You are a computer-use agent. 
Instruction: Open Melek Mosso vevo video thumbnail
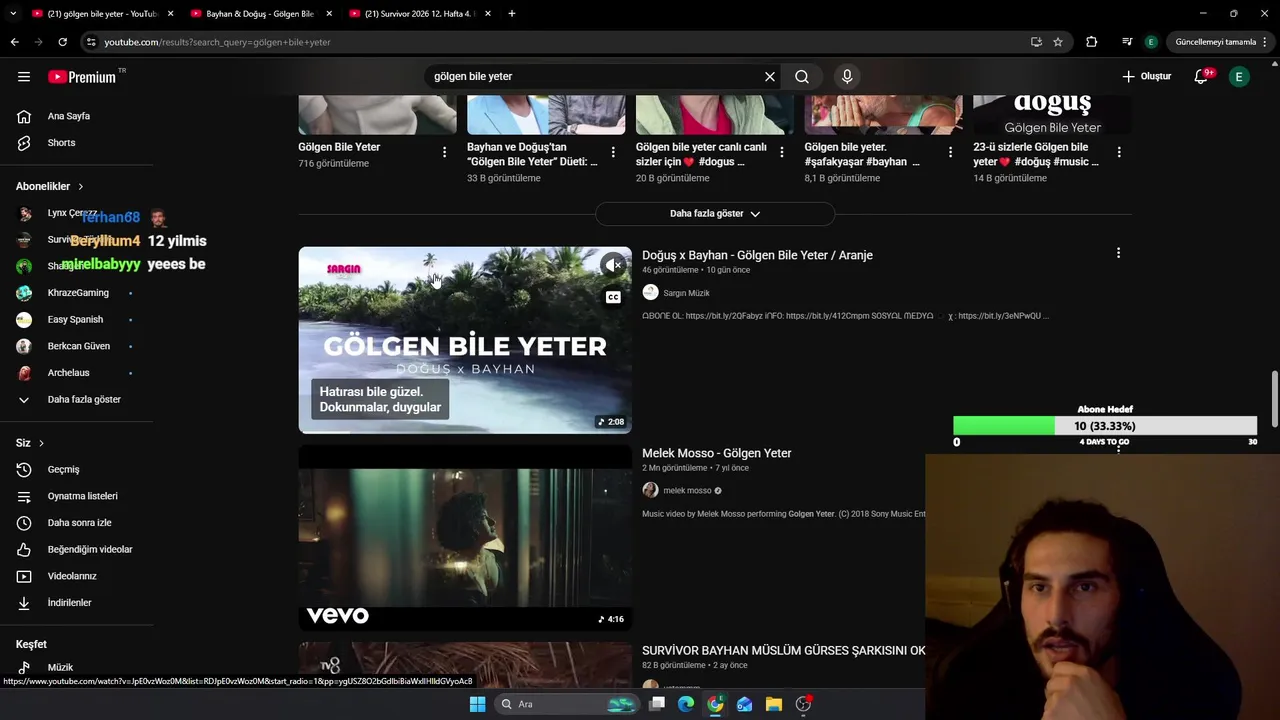click(465, 538)
